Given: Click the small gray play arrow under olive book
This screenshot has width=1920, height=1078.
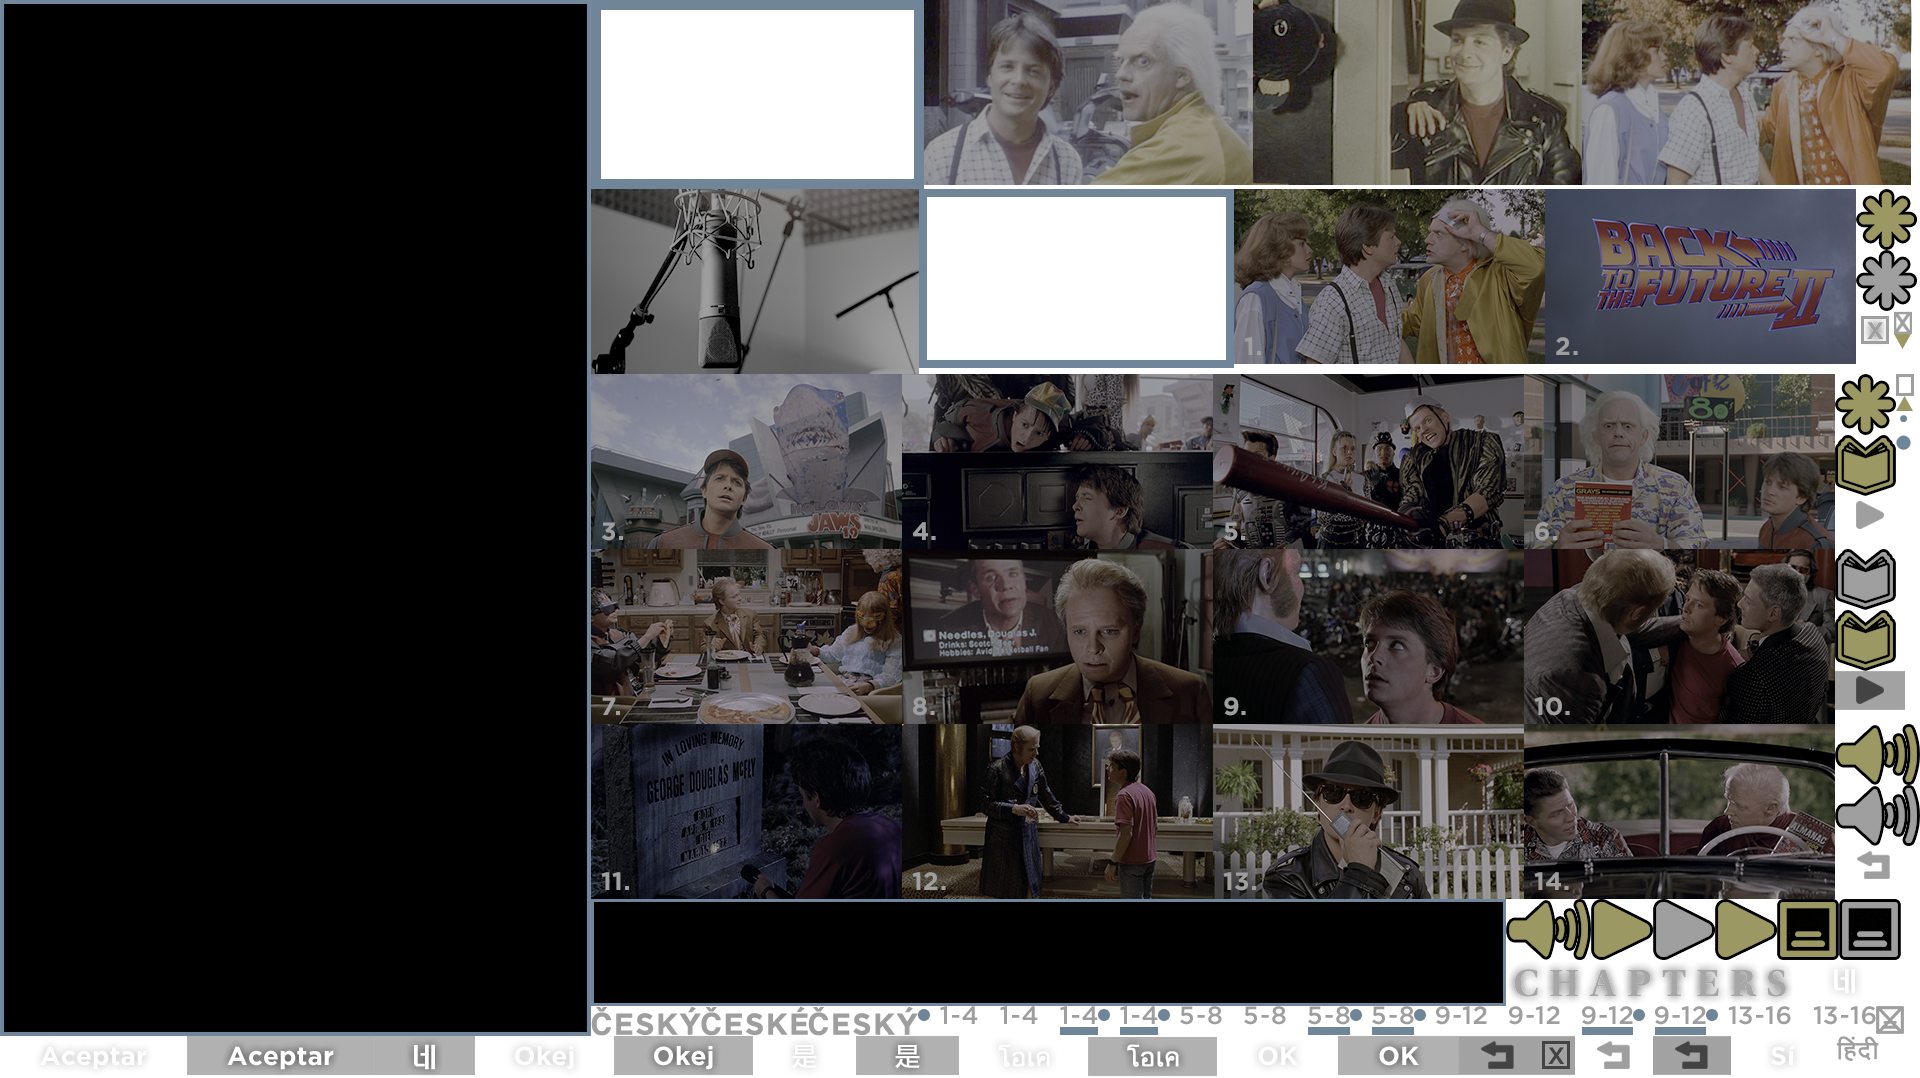Looking at the screenshot, I should click(x=1869, y=516).
